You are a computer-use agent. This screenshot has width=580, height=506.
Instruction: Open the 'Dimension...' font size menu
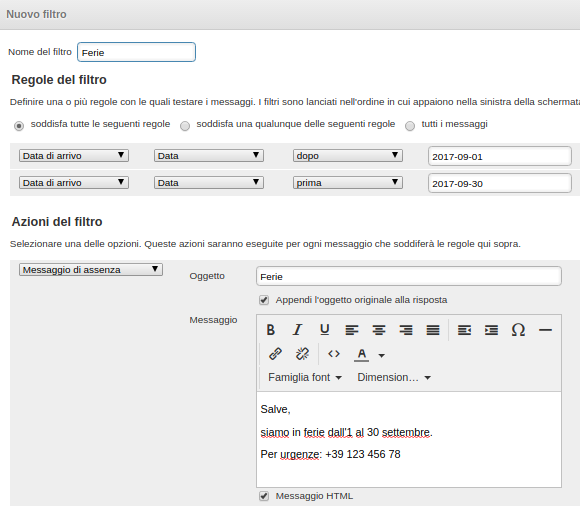pos(394,378)
